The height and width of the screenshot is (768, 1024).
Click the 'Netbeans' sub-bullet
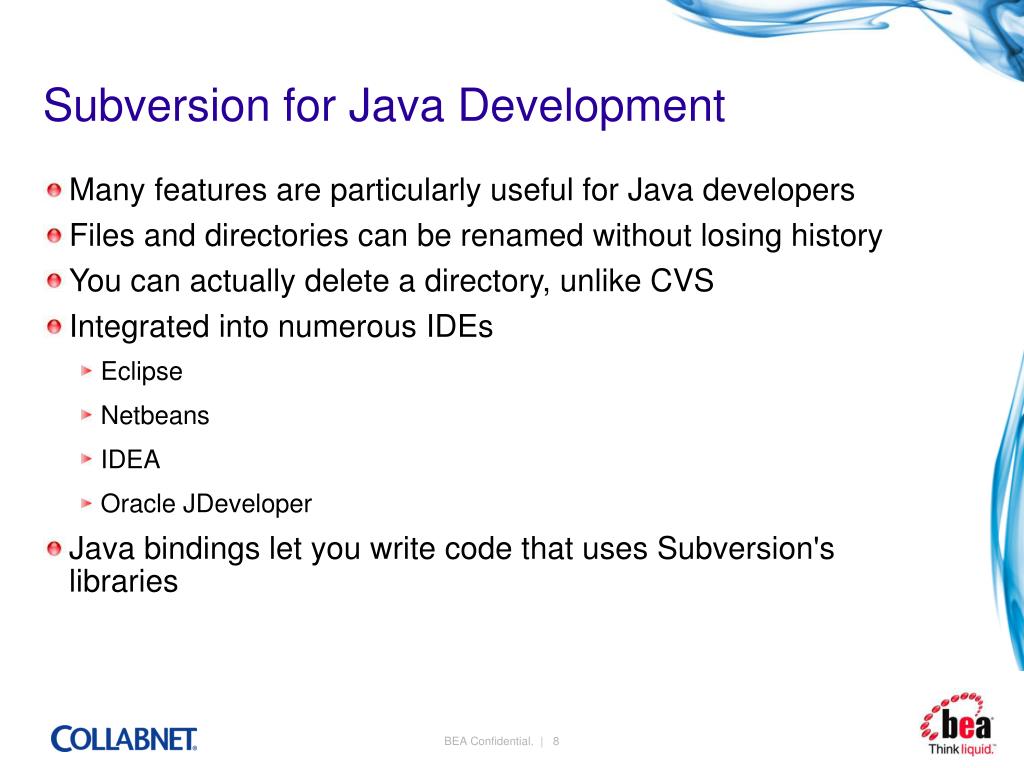coord(155,415)
